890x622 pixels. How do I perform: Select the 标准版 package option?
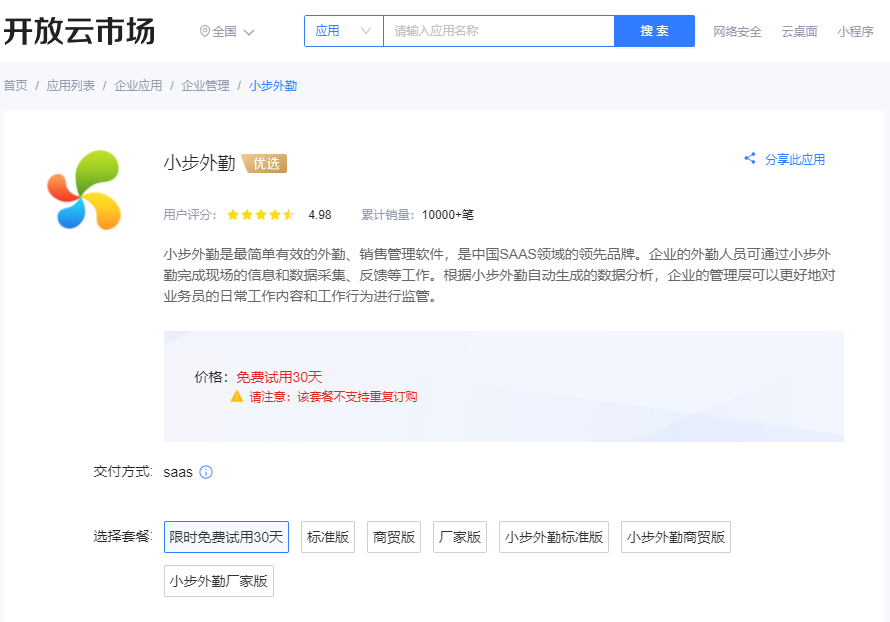(328, 537)
